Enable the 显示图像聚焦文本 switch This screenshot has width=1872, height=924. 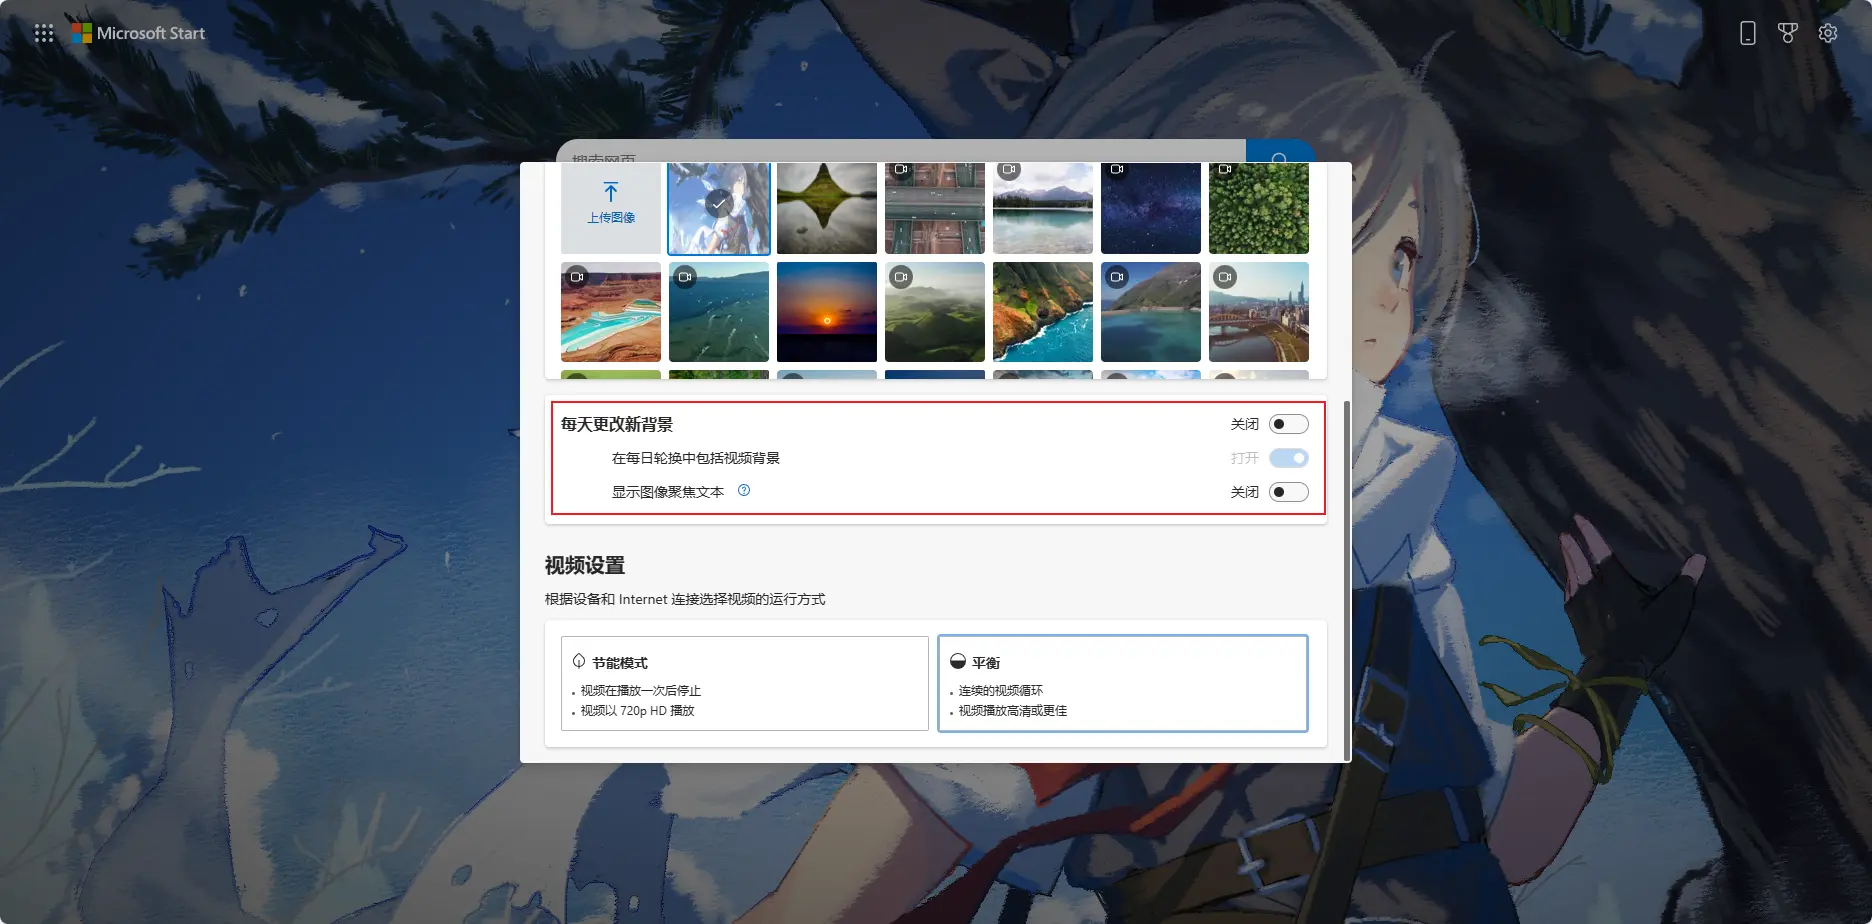(1288, 492)
